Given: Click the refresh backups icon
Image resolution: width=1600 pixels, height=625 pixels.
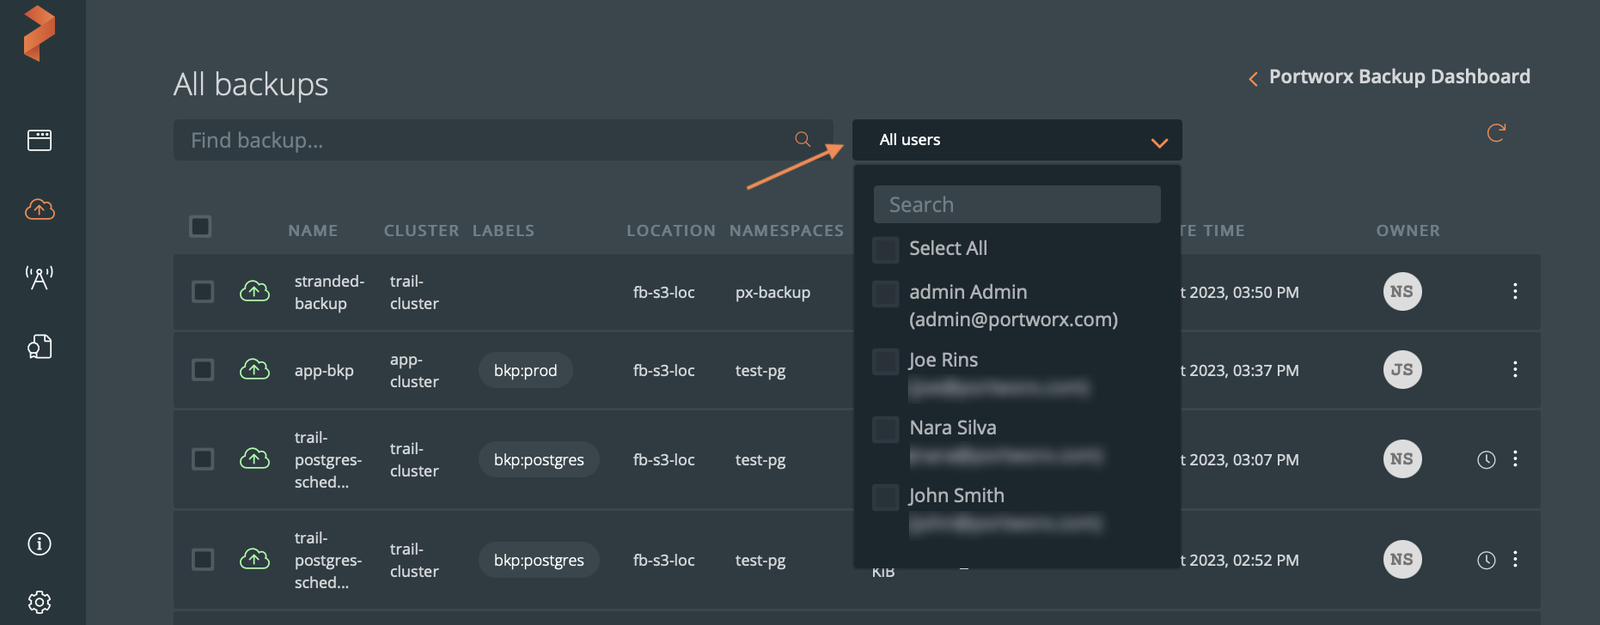Looking at the screenshot, I should coord(1496,133).
